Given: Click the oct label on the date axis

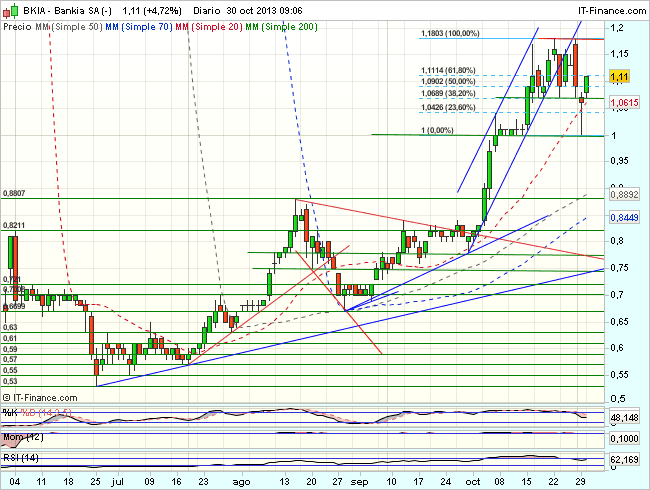Looking at the screenshot, I should (x=473, y=482).
